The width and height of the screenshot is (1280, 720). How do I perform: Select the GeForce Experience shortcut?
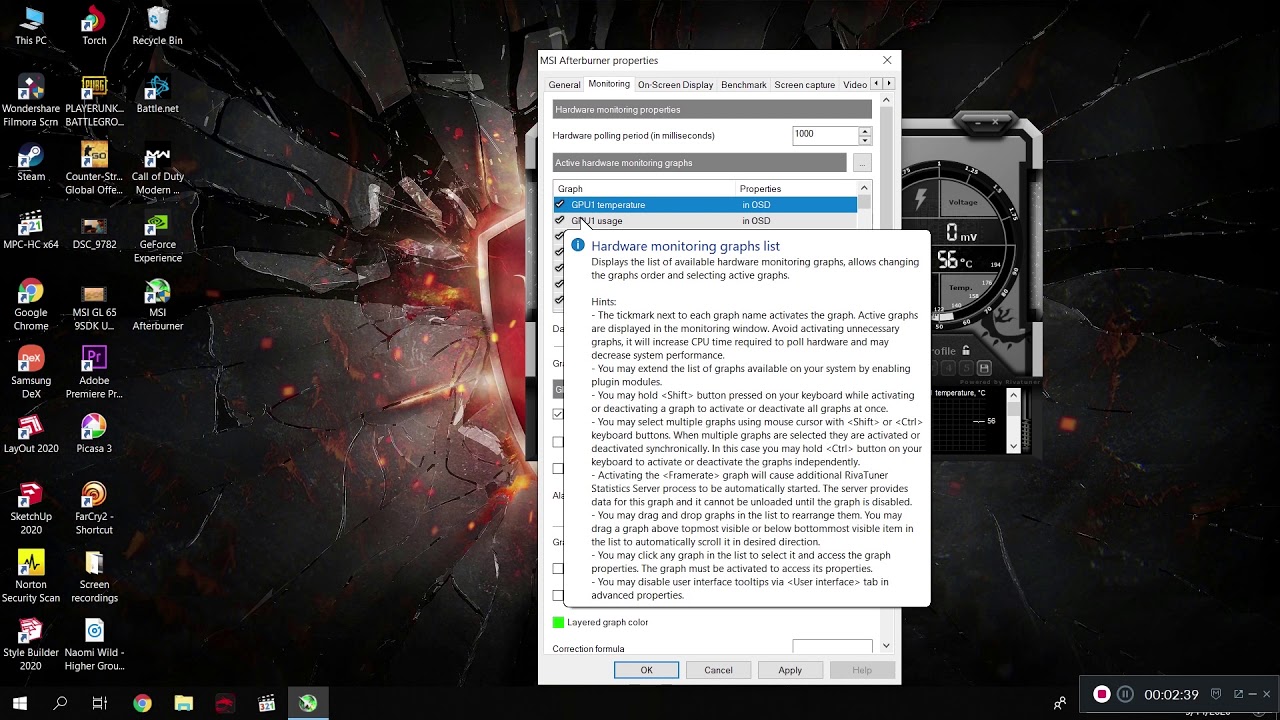coord(157,238)
